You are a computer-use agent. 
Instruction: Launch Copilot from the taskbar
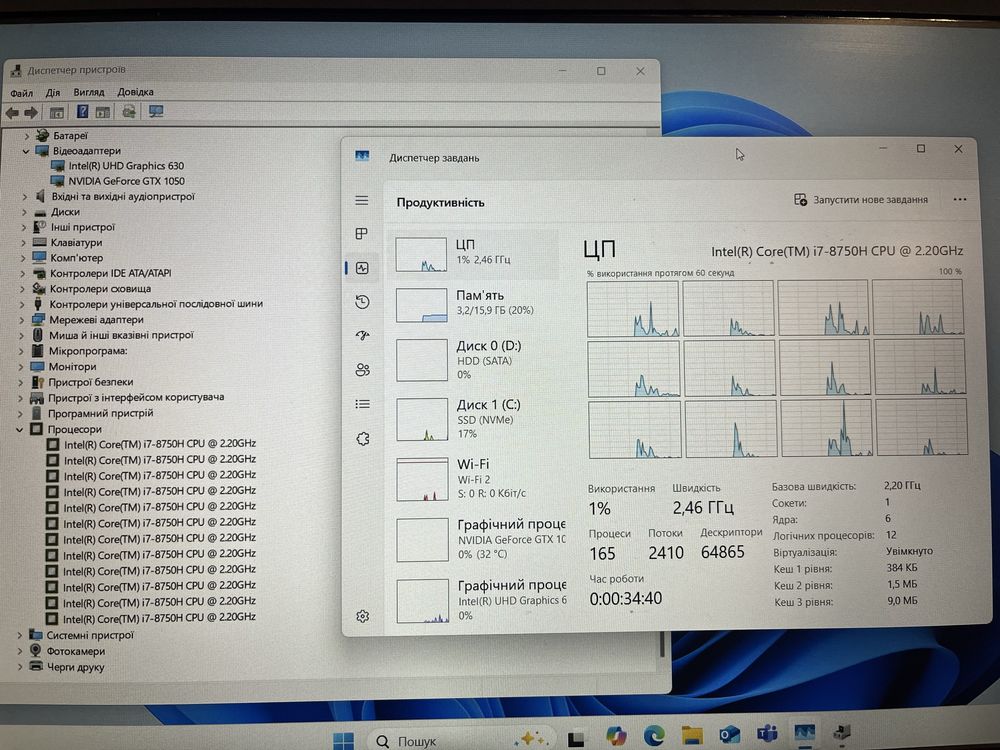tap(617, 736)
